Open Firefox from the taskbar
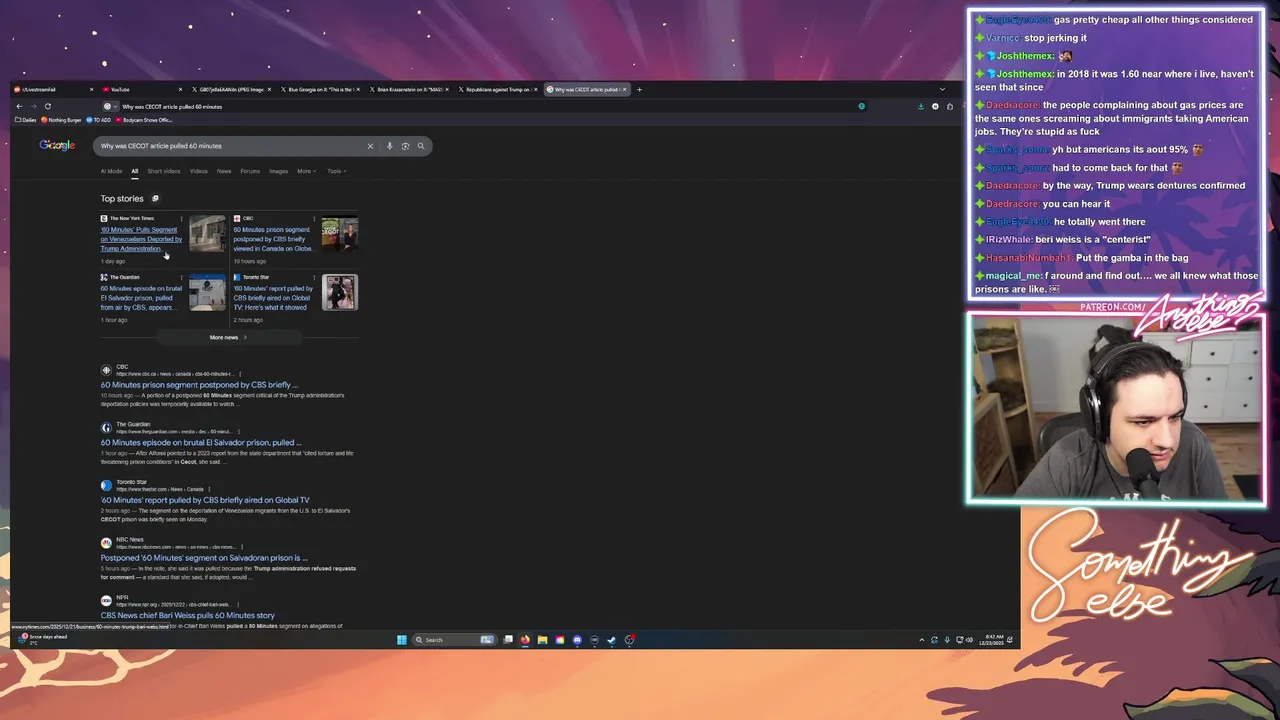 [525, 640]
